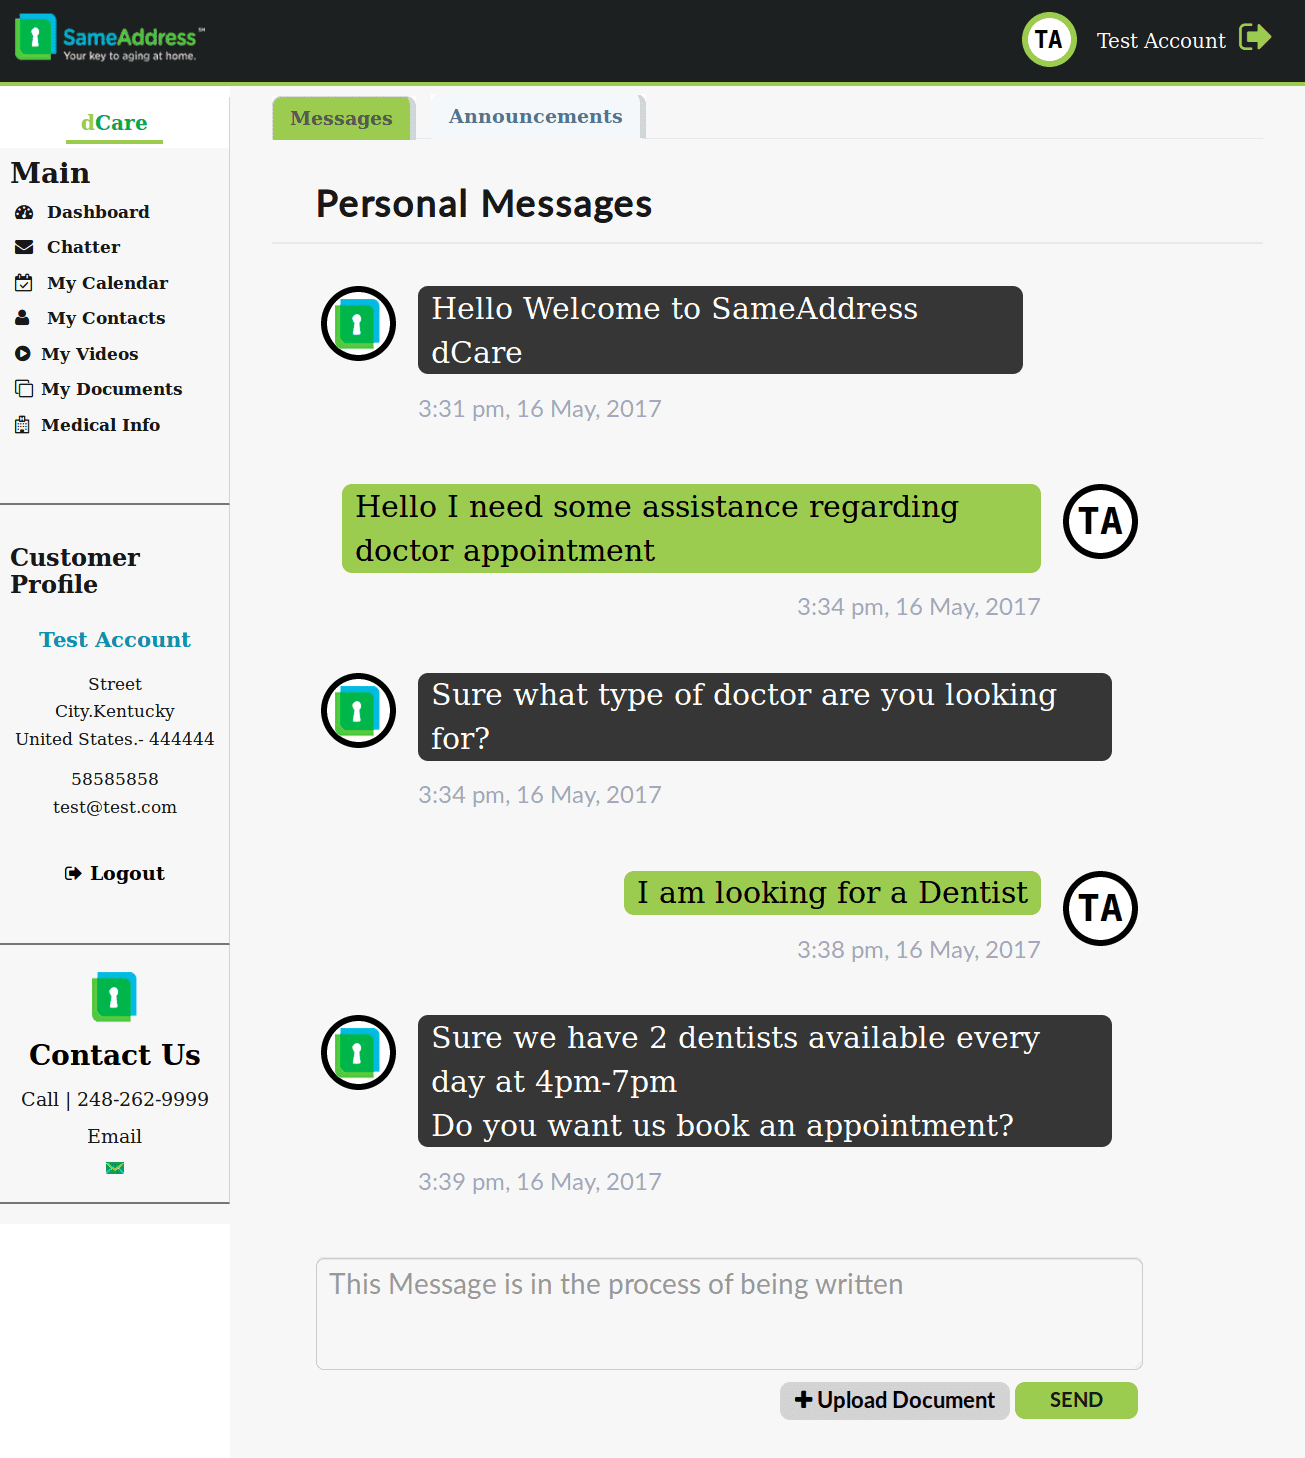Viewport: 1305px width, 1458px height.
Task: Open My Calendar
Action: 107,283
